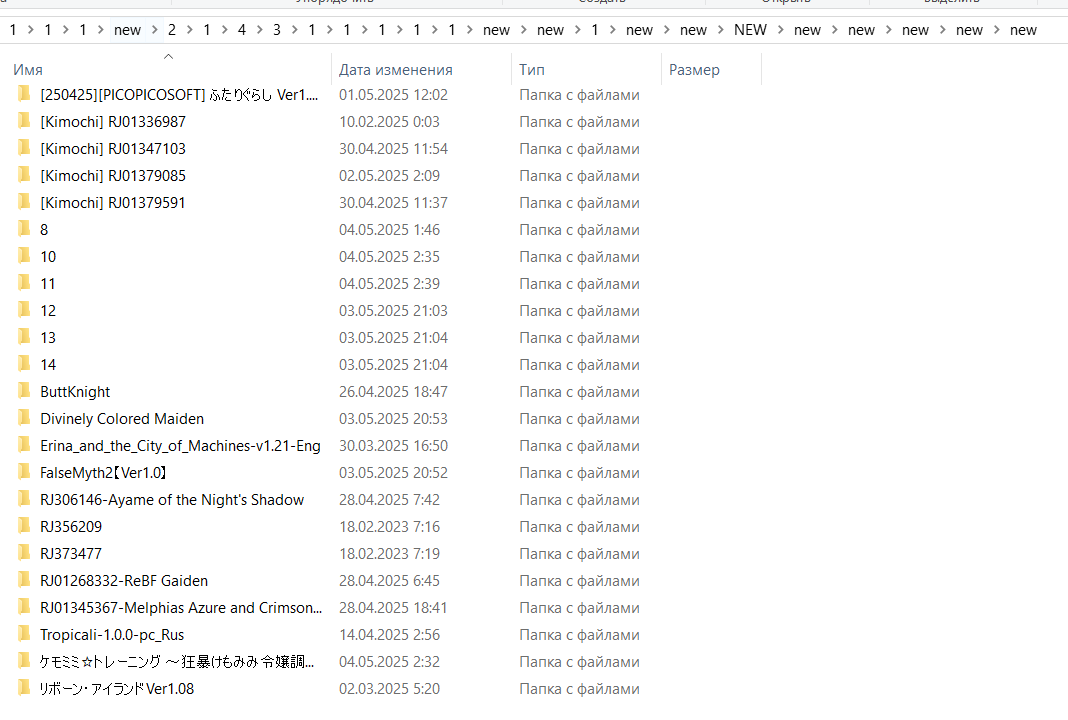Expand the chevron right after breadcrumb 3
This screenshot has width=1068, height=720.
[x=294, y=30]
